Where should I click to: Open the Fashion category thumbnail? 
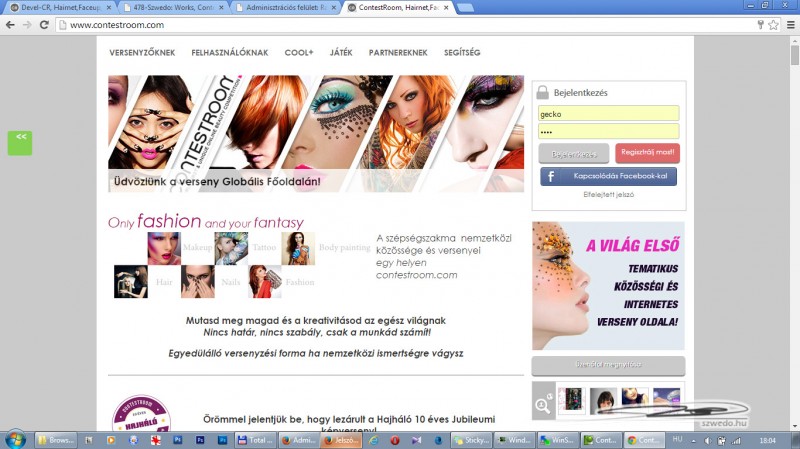265,282
